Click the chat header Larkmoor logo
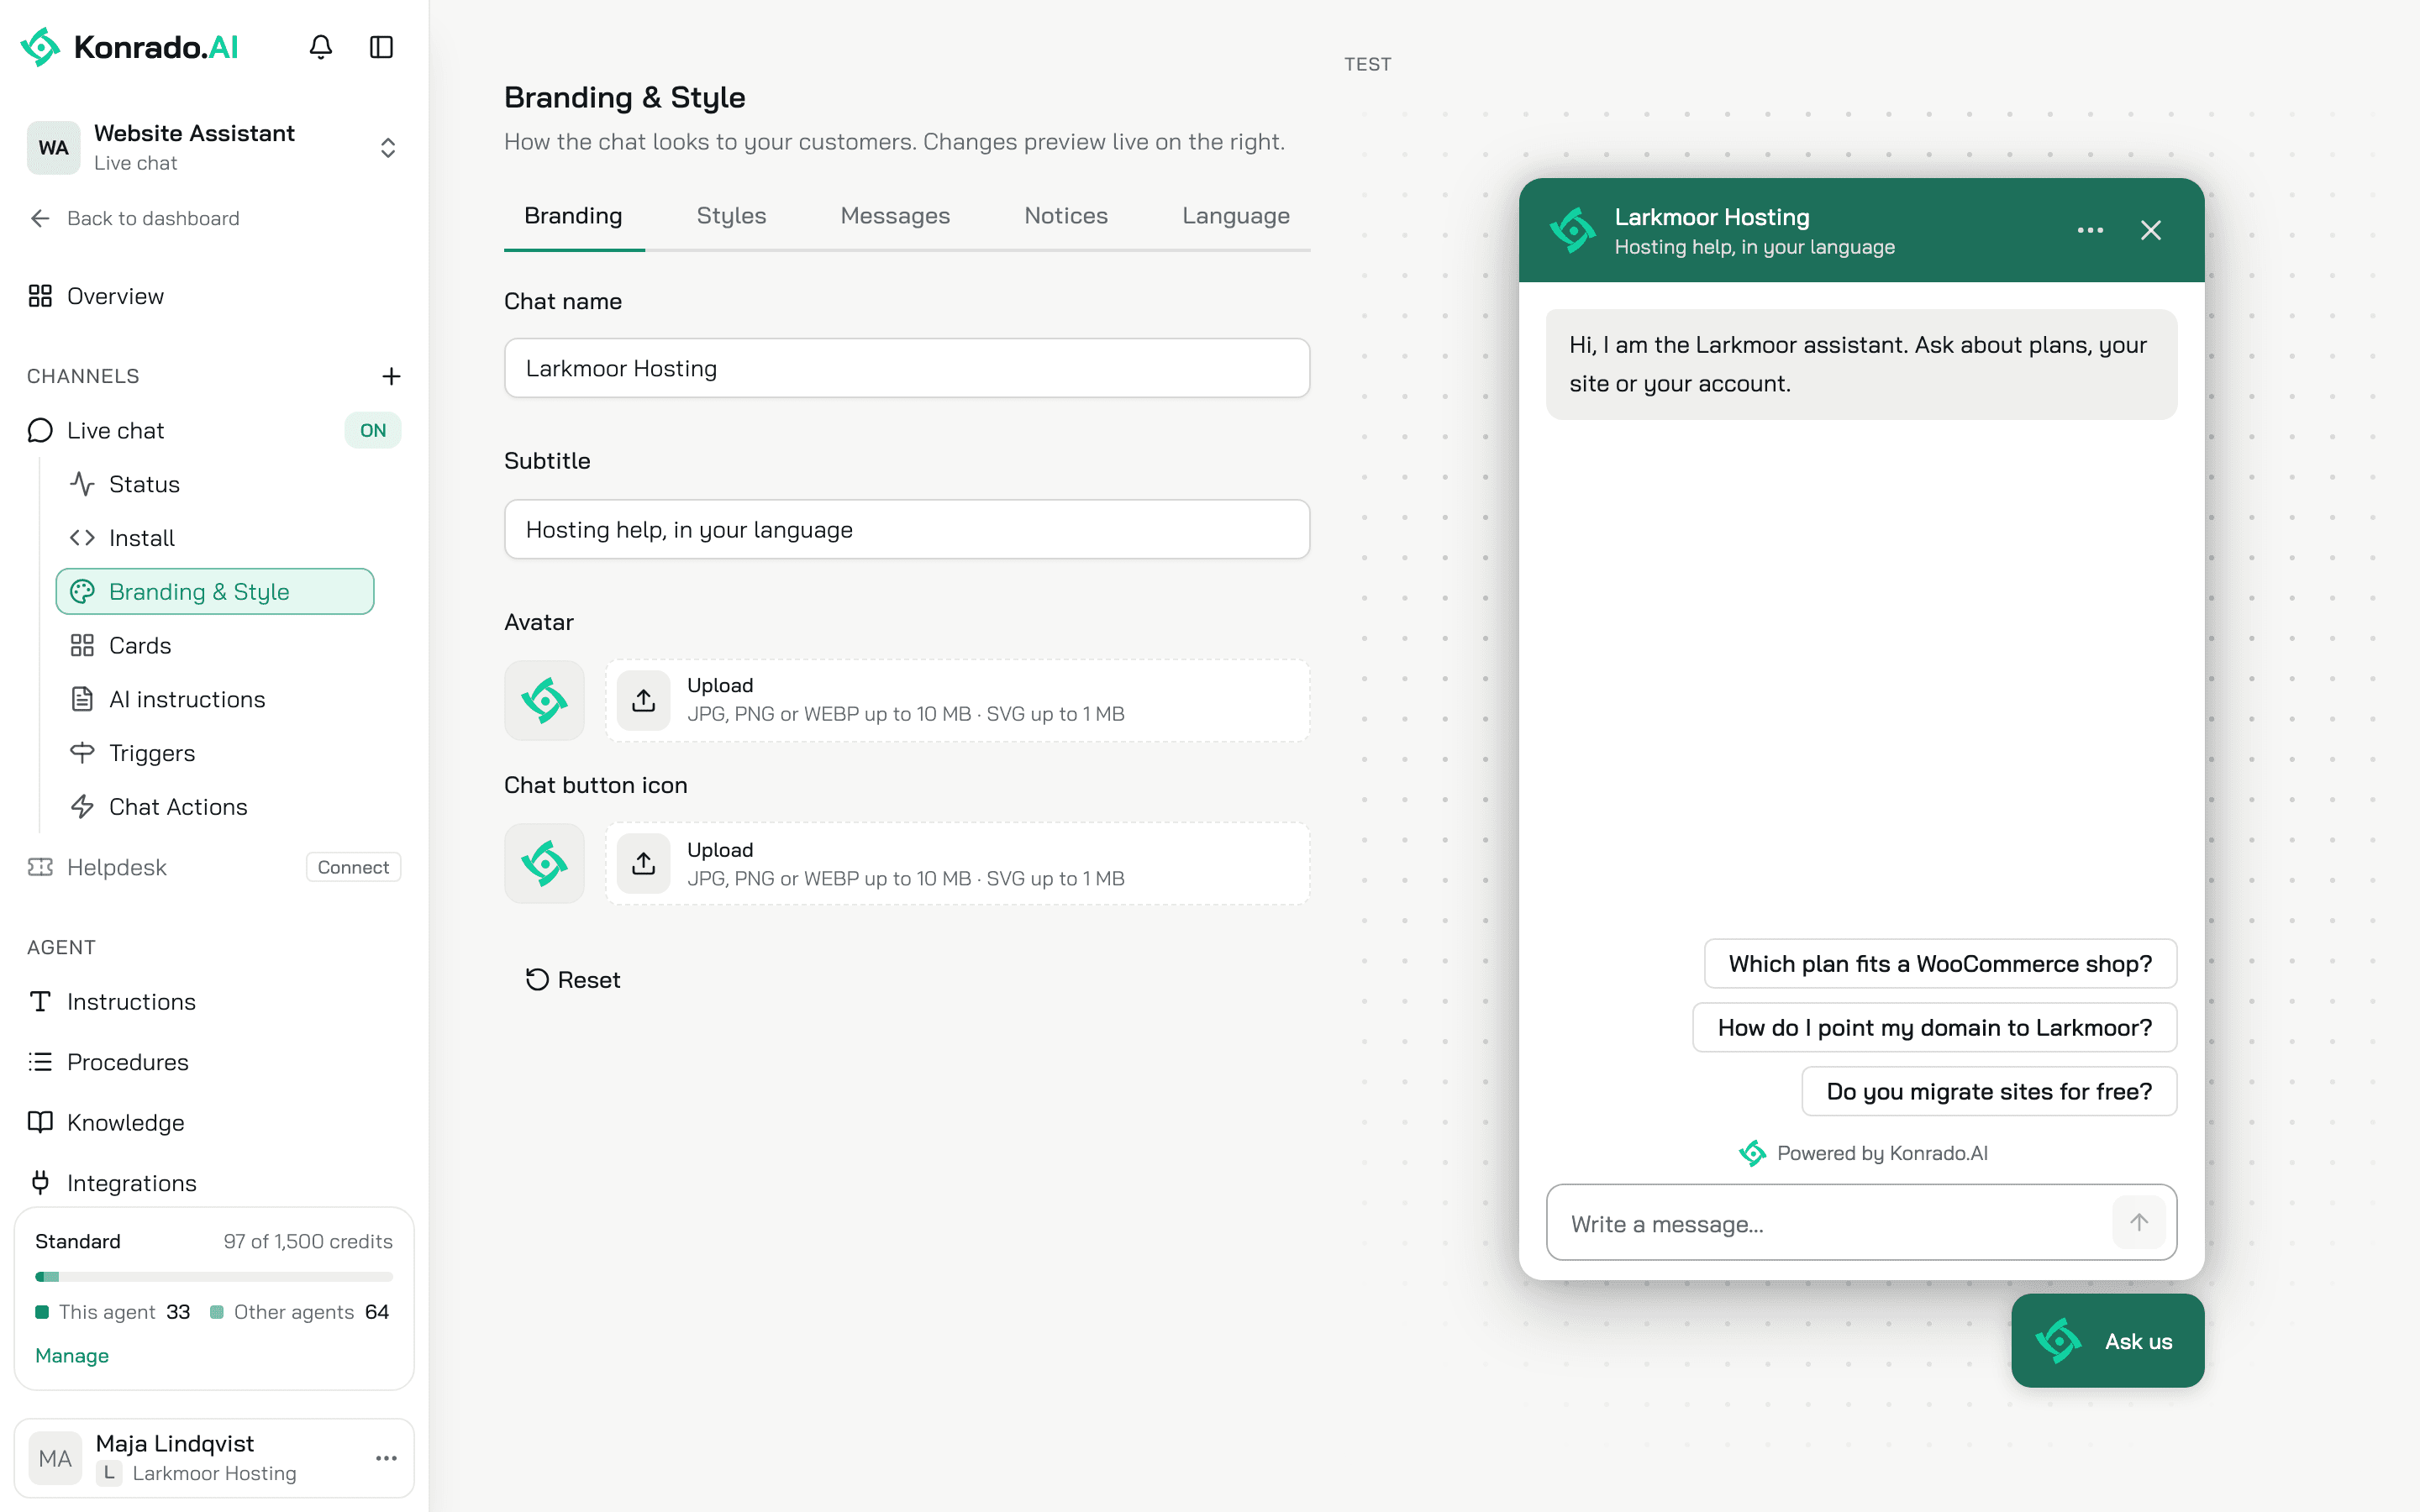 [x=1572, y=230]
